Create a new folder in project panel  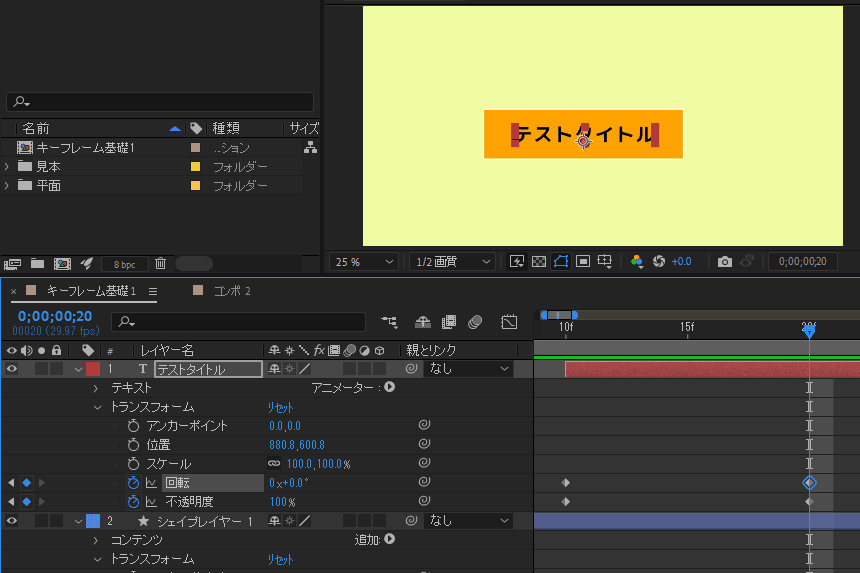[37, 264]
